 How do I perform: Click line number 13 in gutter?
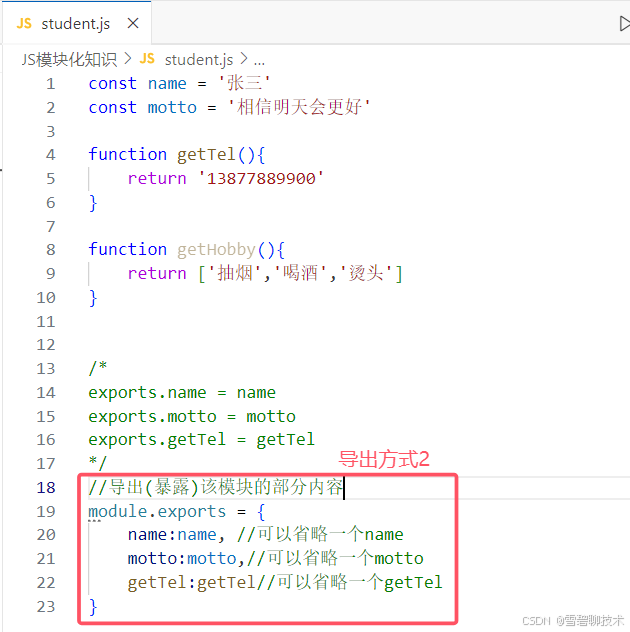coord(46,369)
